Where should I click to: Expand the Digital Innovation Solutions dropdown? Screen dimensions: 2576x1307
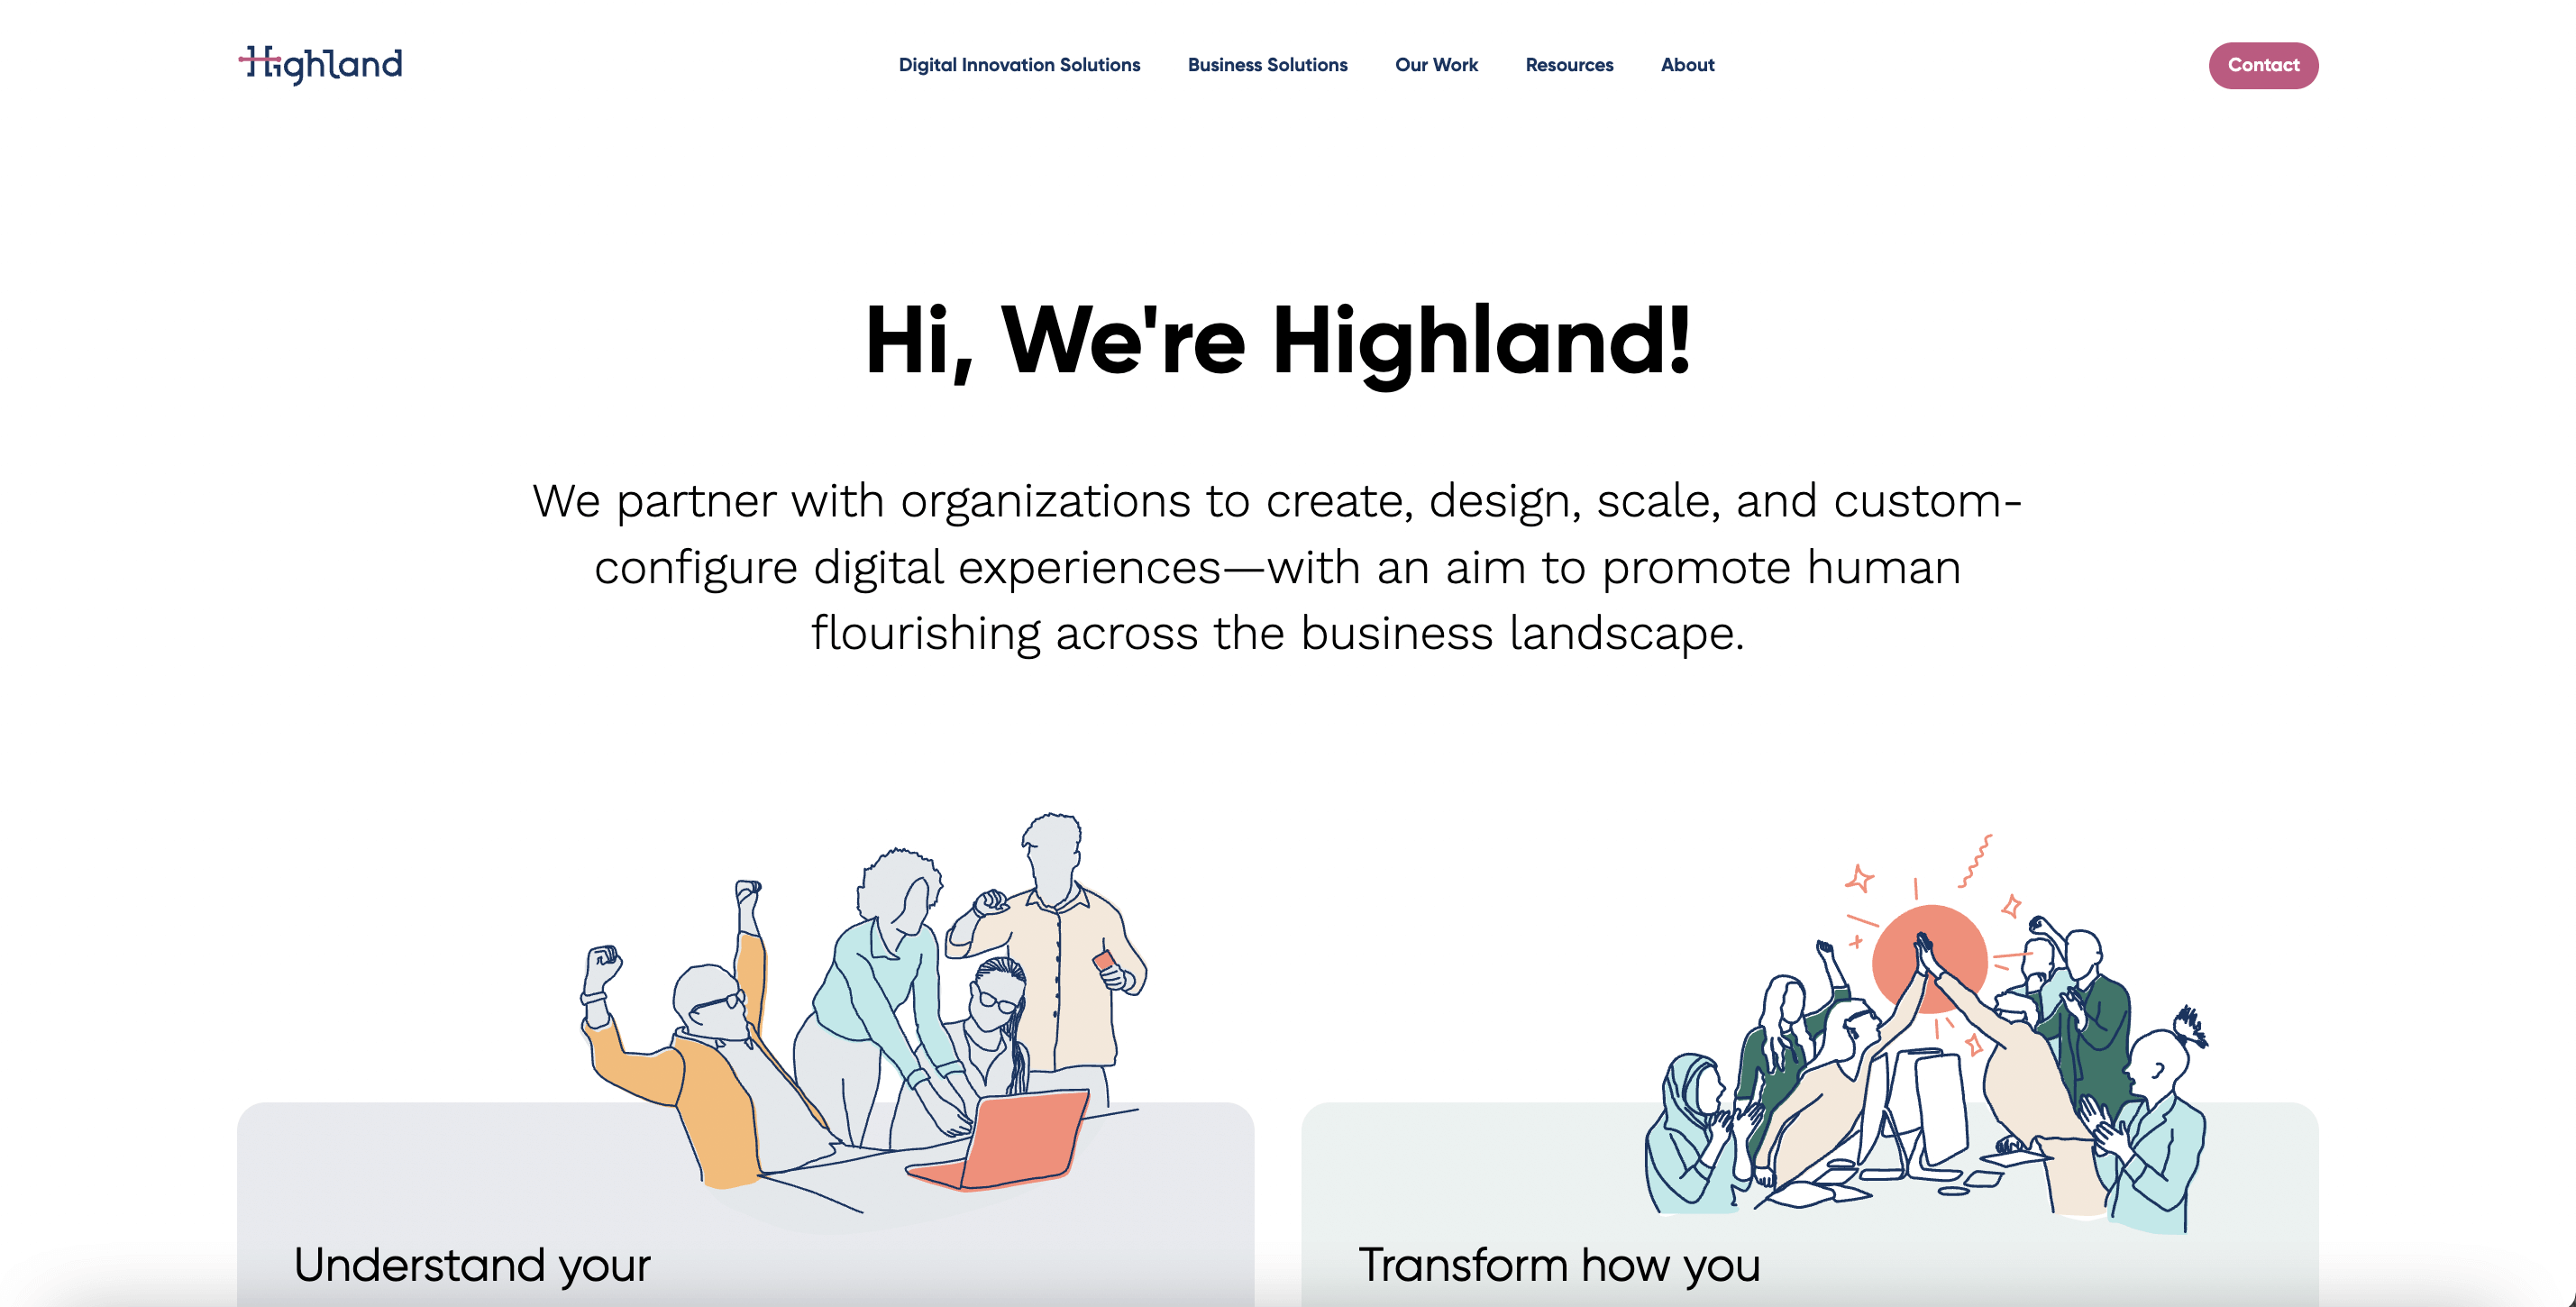point(1019,65)
